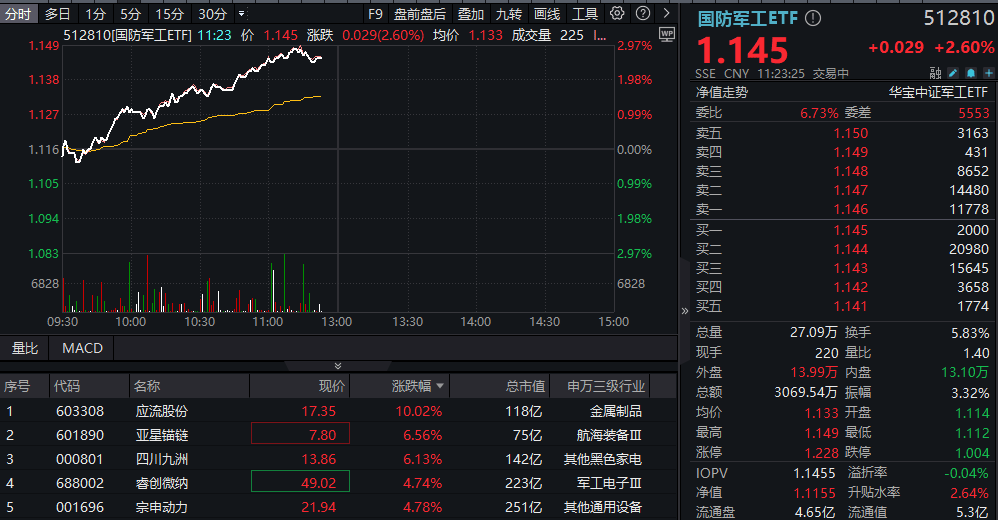
Task: Click 代码 column header
Action: click(x=67, y=386)
